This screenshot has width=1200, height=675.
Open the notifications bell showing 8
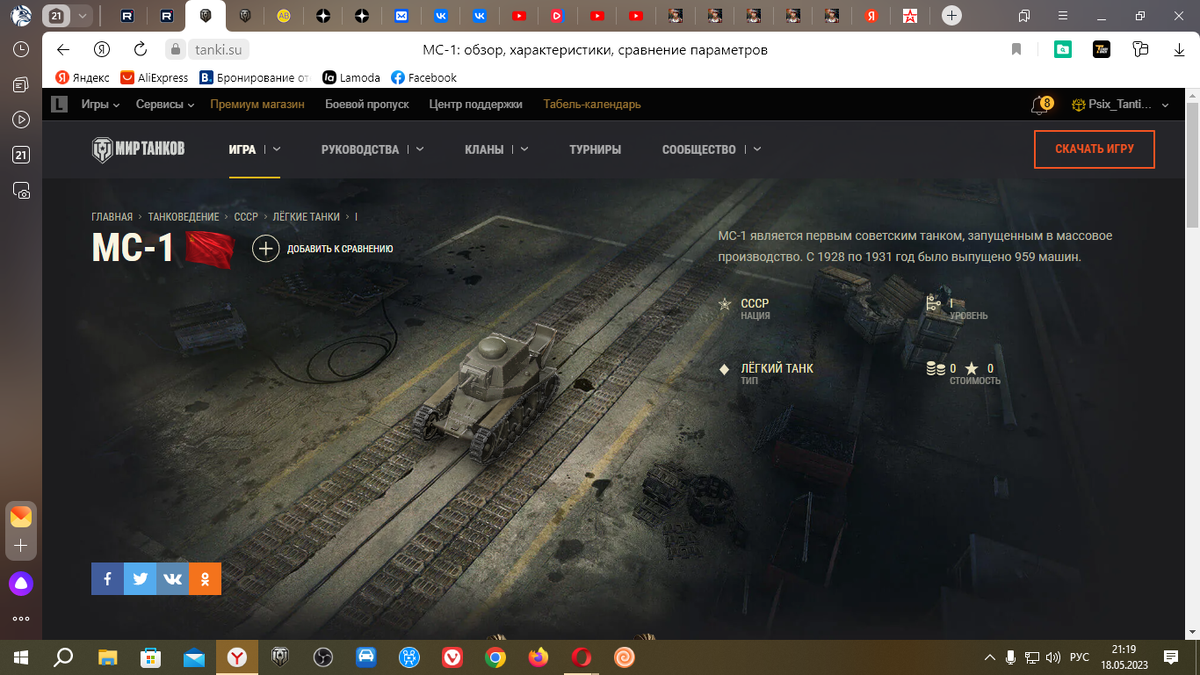[1041, 104]
